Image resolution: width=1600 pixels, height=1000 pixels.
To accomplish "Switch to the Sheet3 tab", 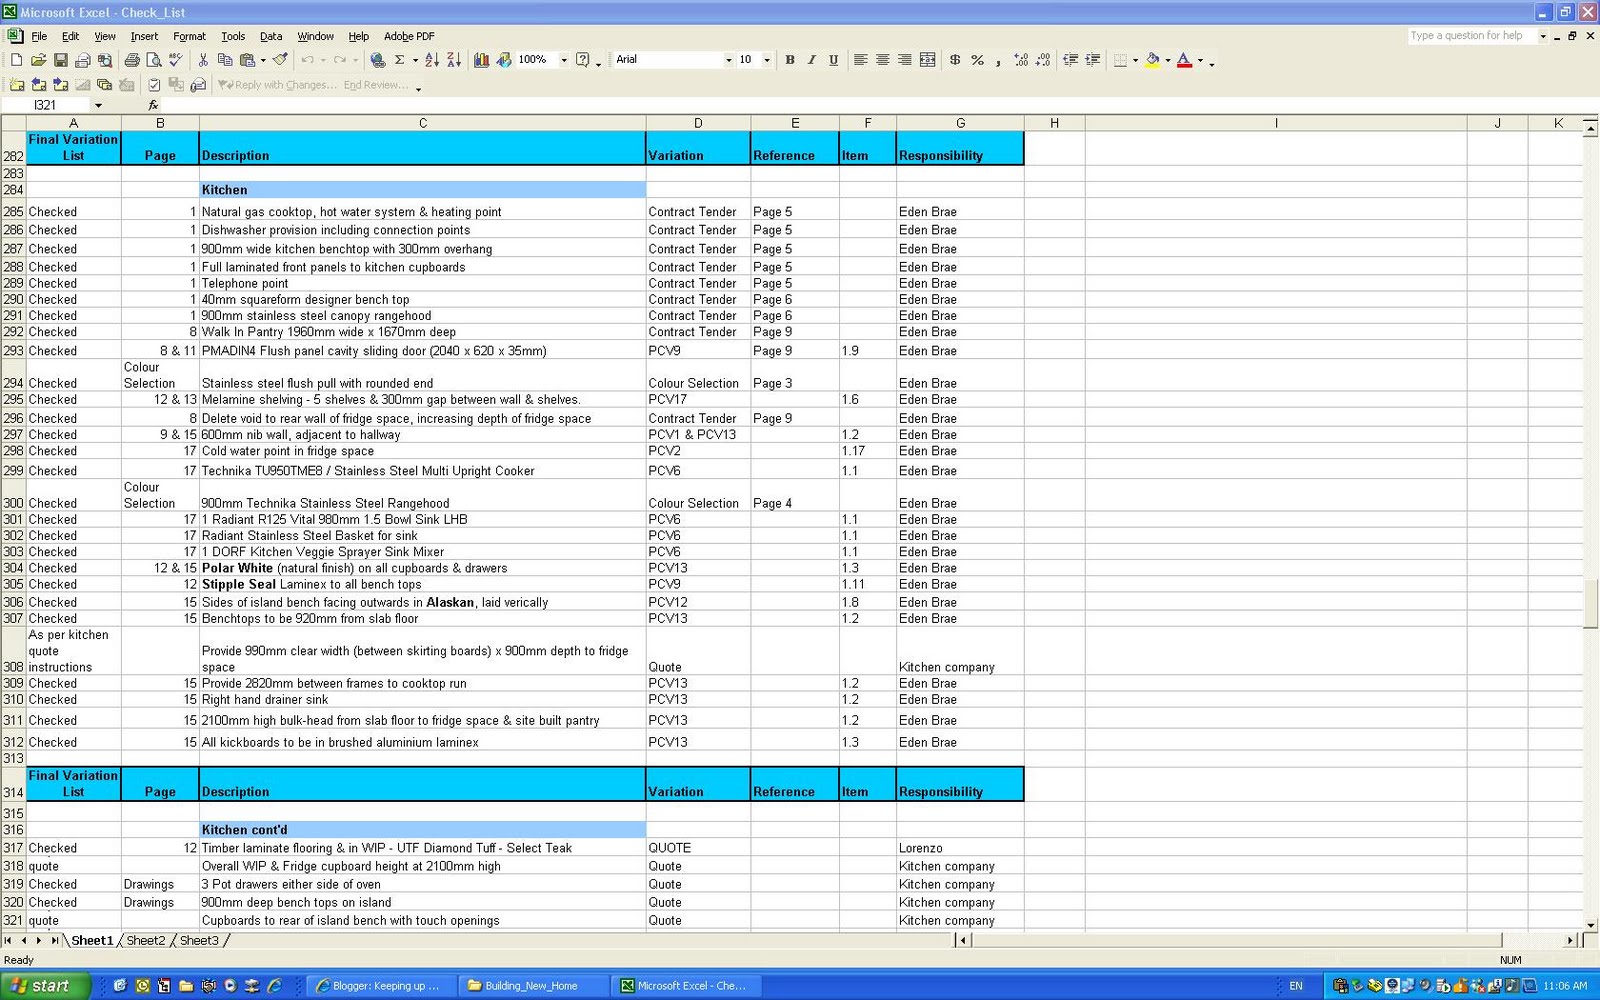I will coord(199,940).
